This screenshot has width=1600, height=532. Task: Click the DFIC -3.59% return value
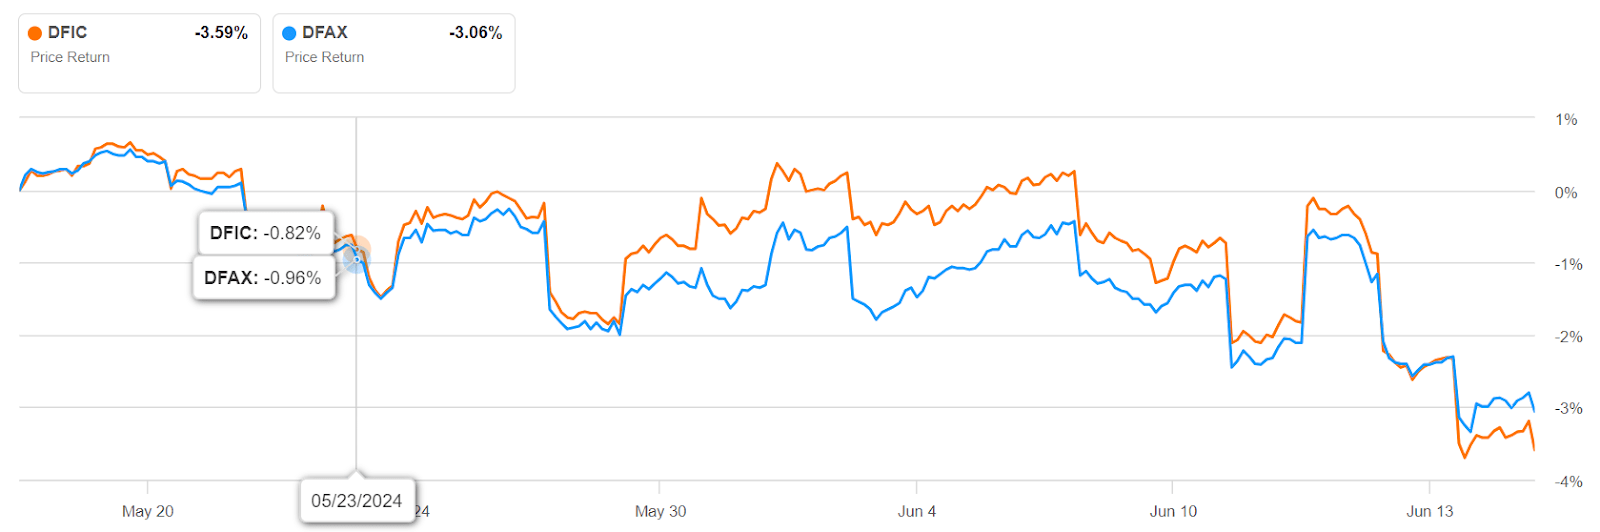tap(221, 33)
